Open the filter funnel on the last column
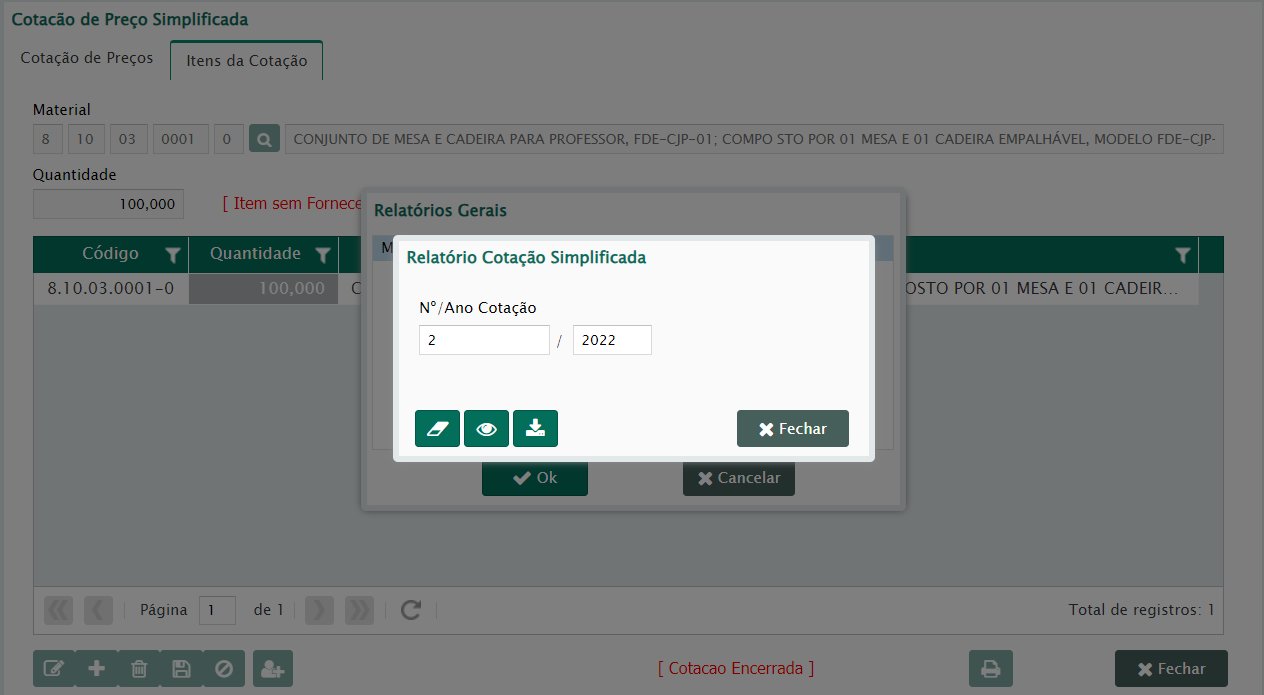Viewport: 1264px width, 695px height. point(1183,256)
